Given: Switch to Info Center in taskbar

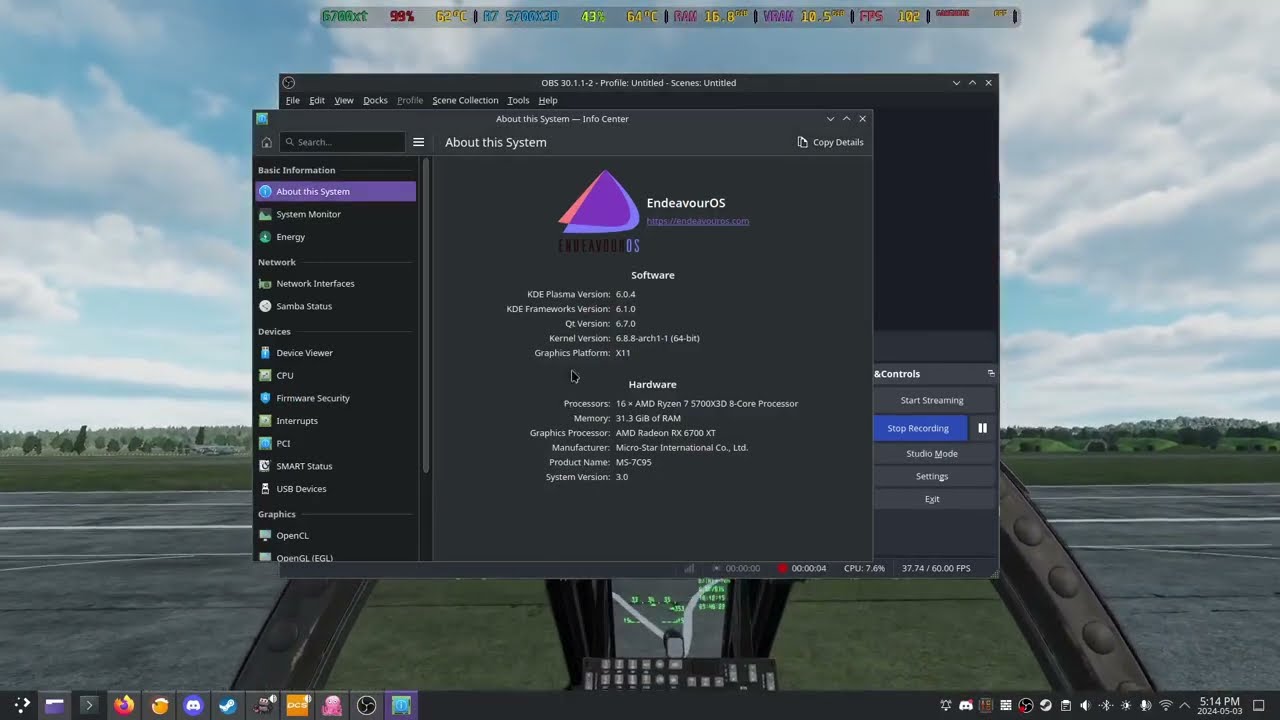Looking at the screenshot, I should pyautogui.click(x=401, y=705).
